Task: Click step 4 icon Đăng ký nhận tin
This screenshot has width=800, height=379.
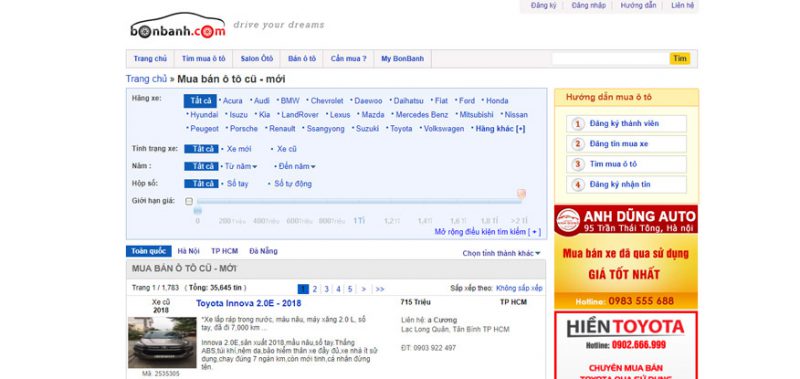Action: coord(578,185)
